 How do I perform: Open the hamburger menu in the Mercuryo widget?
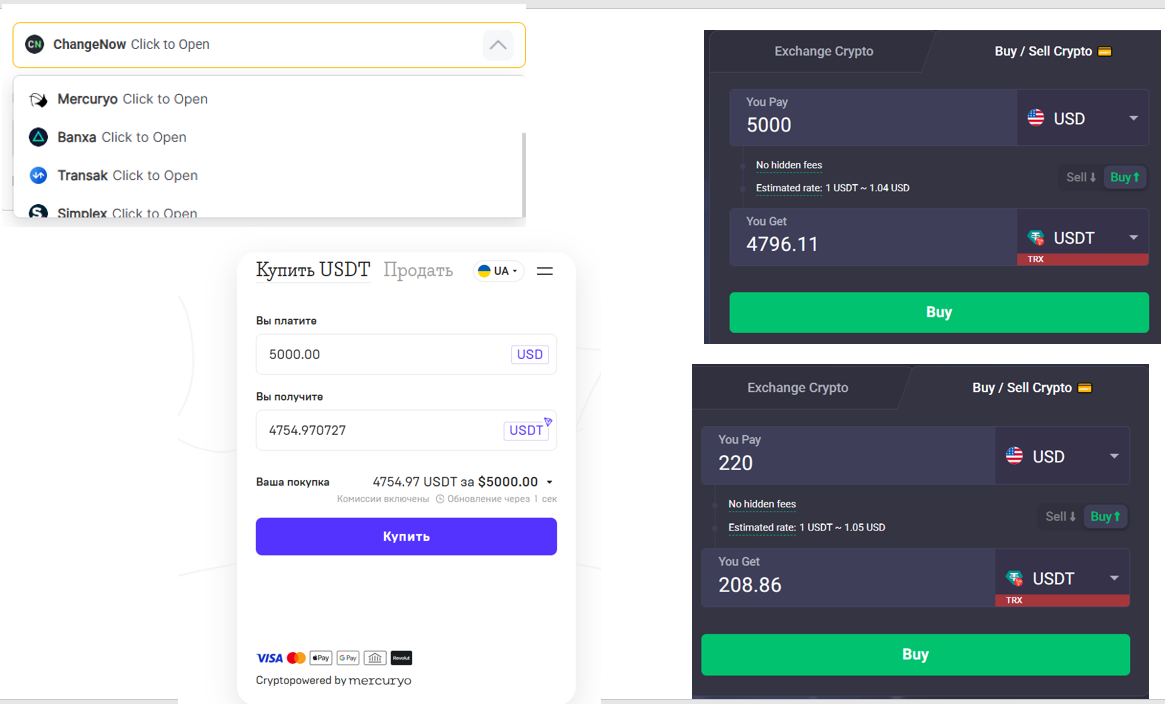545,271
